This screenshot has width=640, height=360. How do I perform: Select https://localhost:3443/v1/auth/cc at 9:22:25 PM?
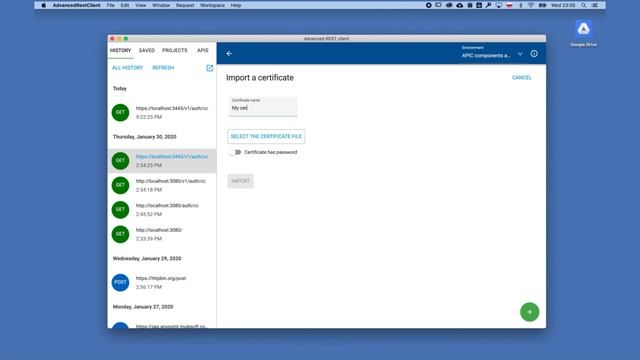(x=162, y=112)
